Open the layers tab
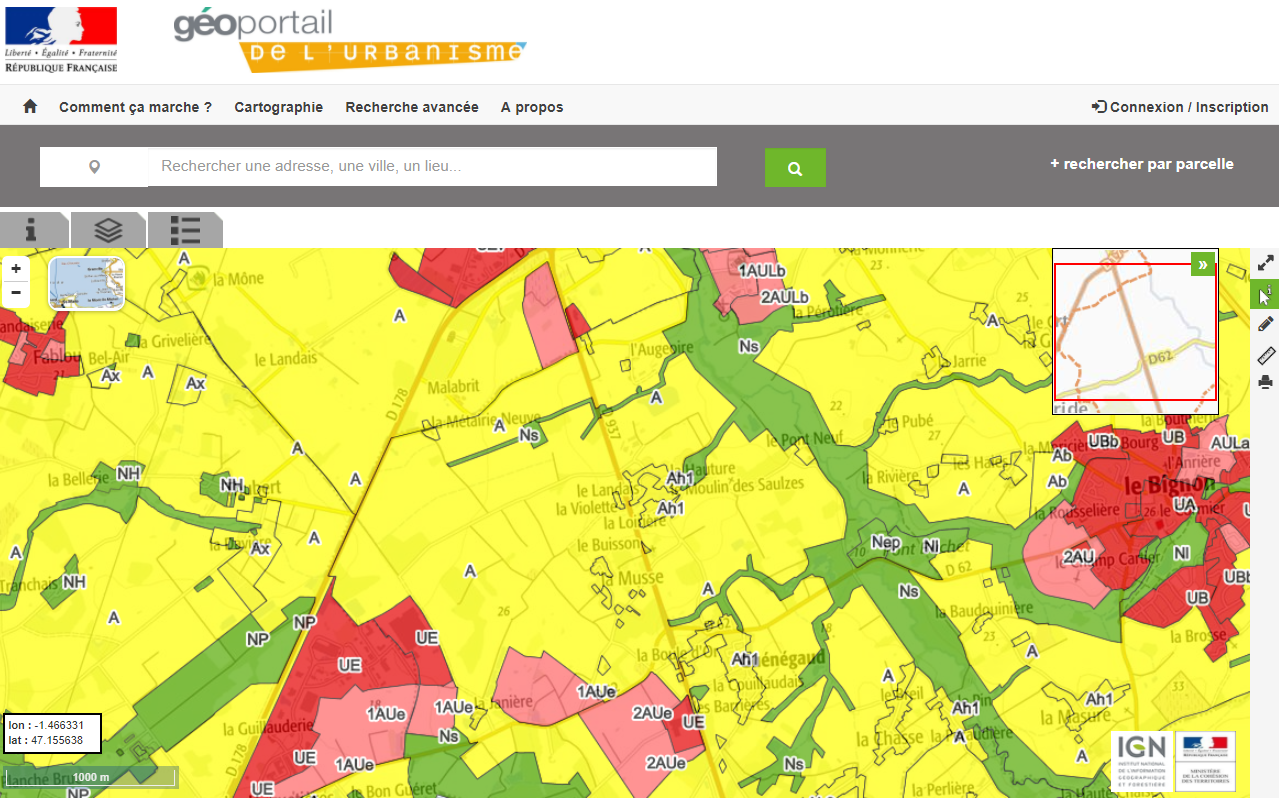Screen dimensions: 1279x799 pos(108,230)
